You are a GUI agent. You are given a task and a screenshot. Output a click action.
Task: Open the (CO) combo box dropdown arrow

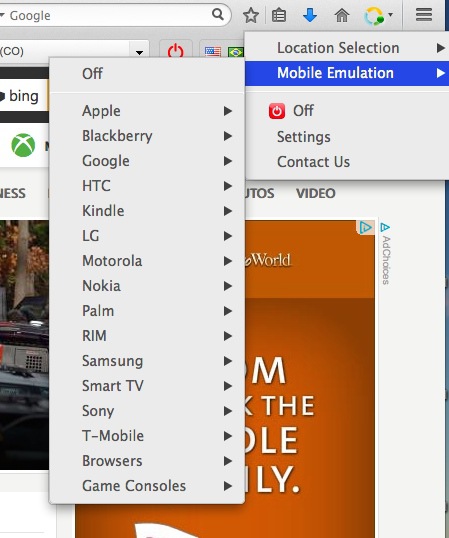point(139,52)
